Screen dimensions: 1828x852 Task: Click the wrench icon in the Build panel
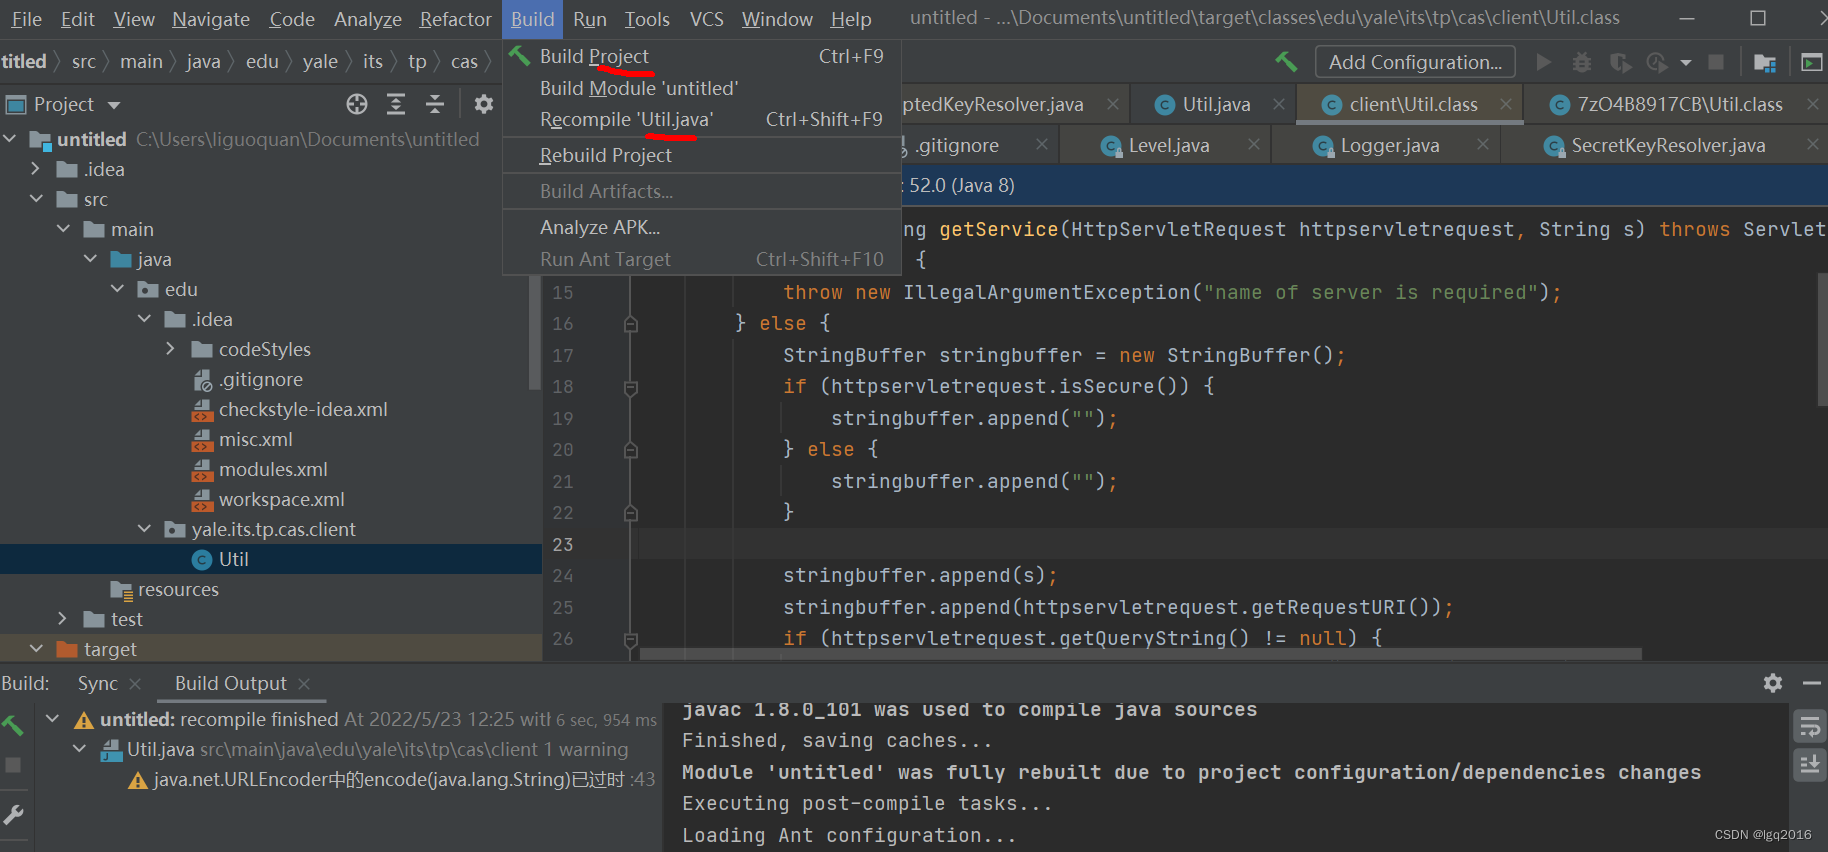pos(14,815)
